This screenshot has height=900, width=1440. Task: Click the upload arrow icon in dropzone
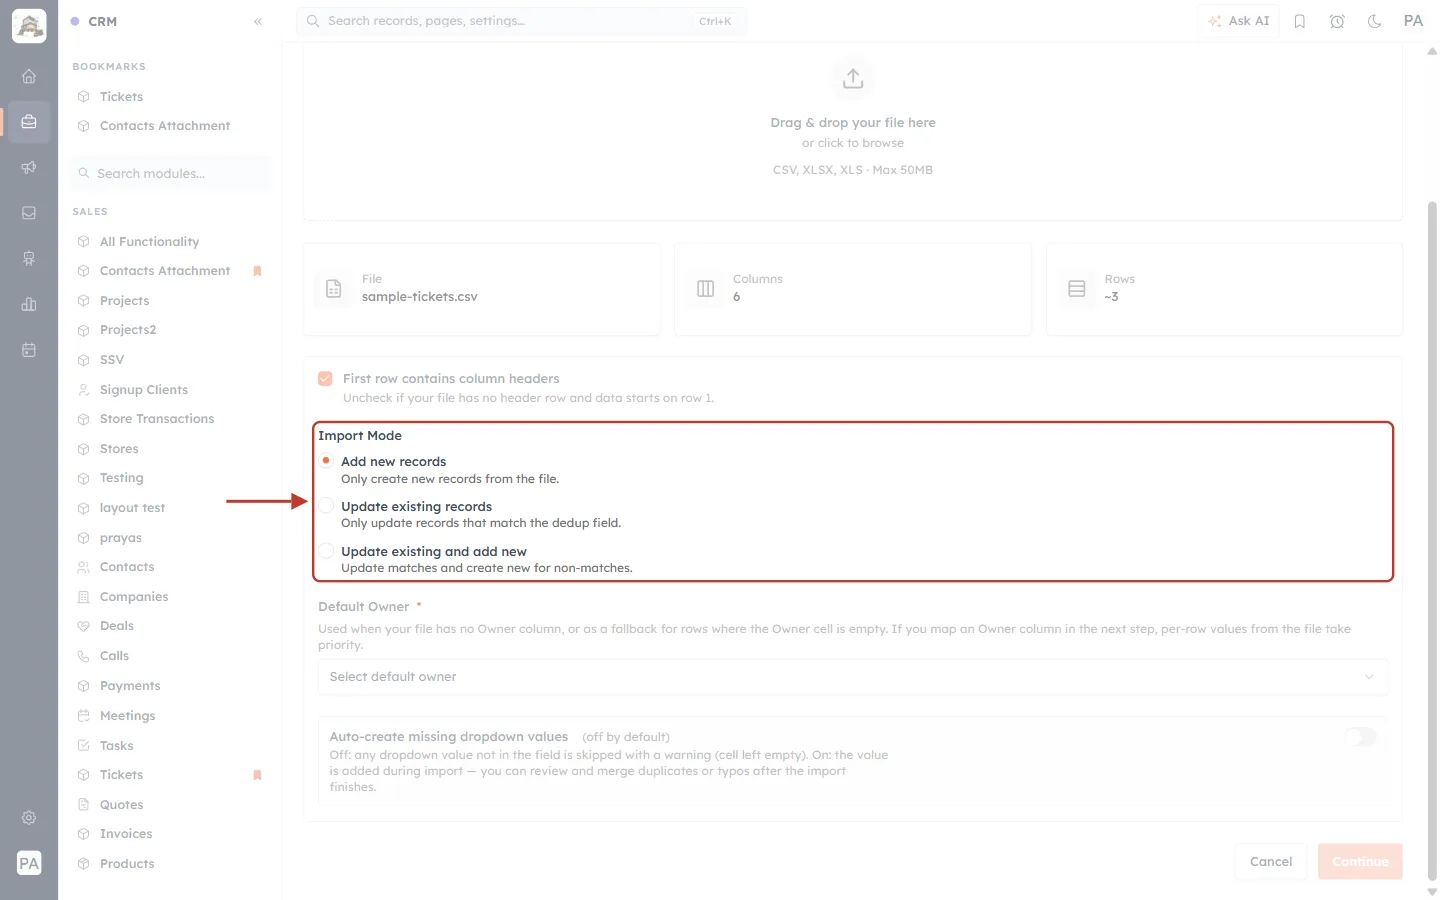coord(853,78)
